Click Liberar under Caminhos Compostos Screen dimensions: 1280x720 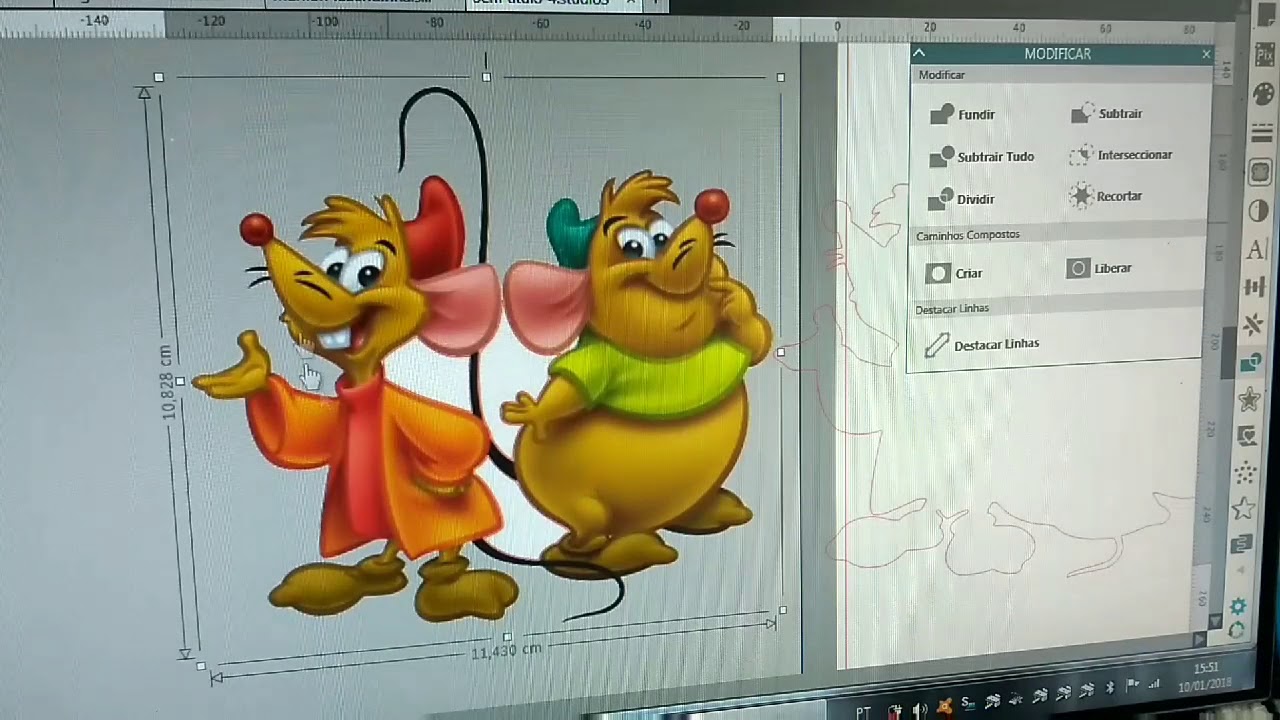pos(1098,268)
